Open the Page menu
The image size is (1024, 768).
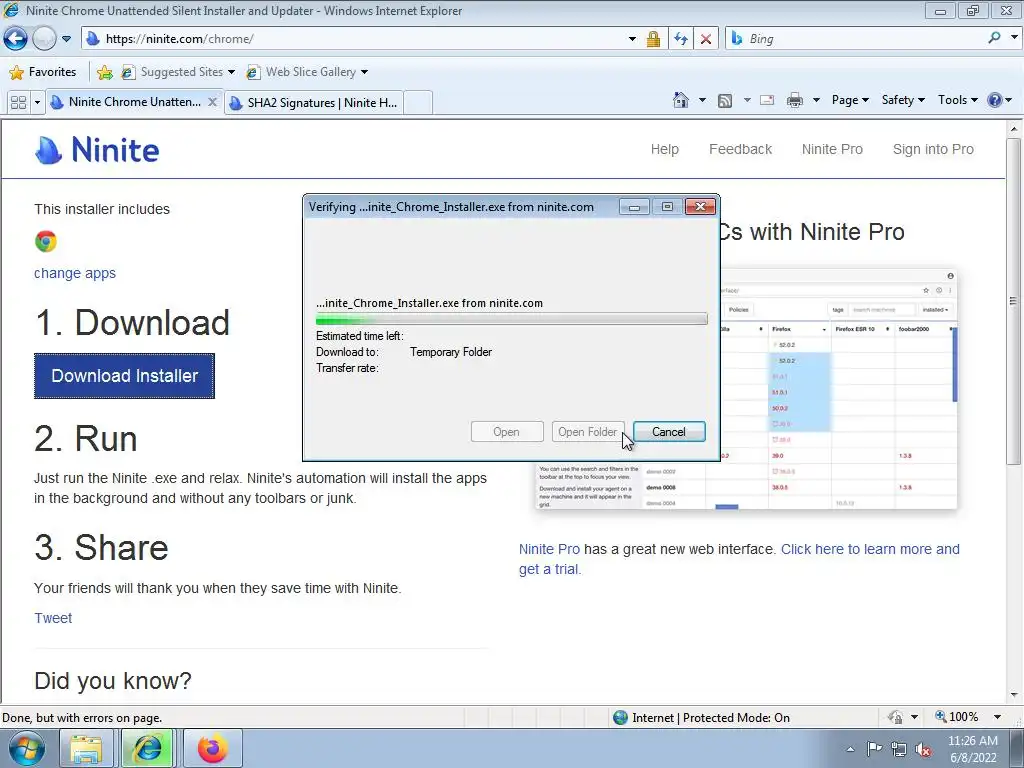[x=850, y=100]
